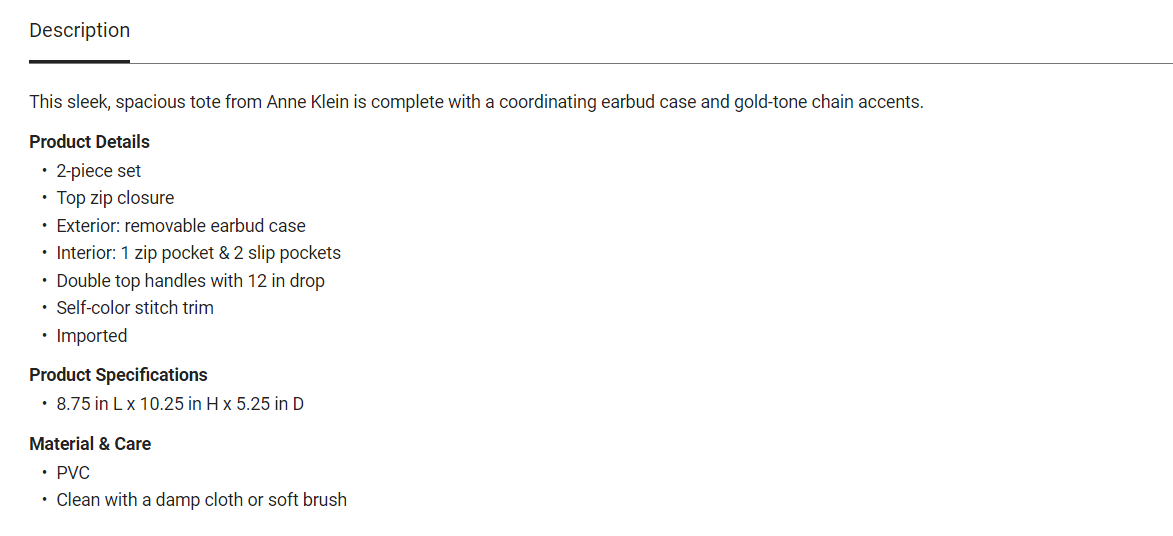The height and width of the screenshot is (536, 1173).
Task: Open the Description tab
Action: pos(80,31)
